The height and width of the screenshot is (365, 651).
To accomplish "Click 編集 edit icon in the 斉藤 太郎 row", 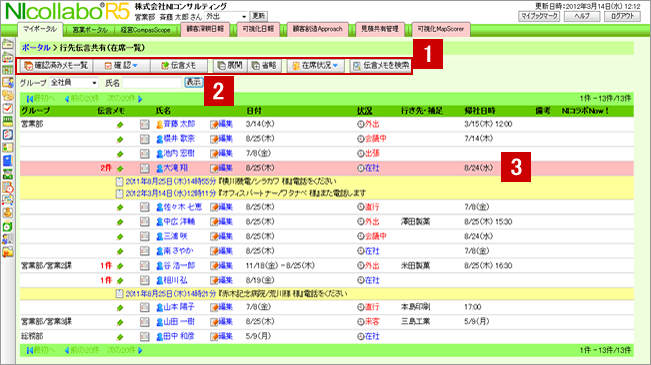I will coord(221,124).
